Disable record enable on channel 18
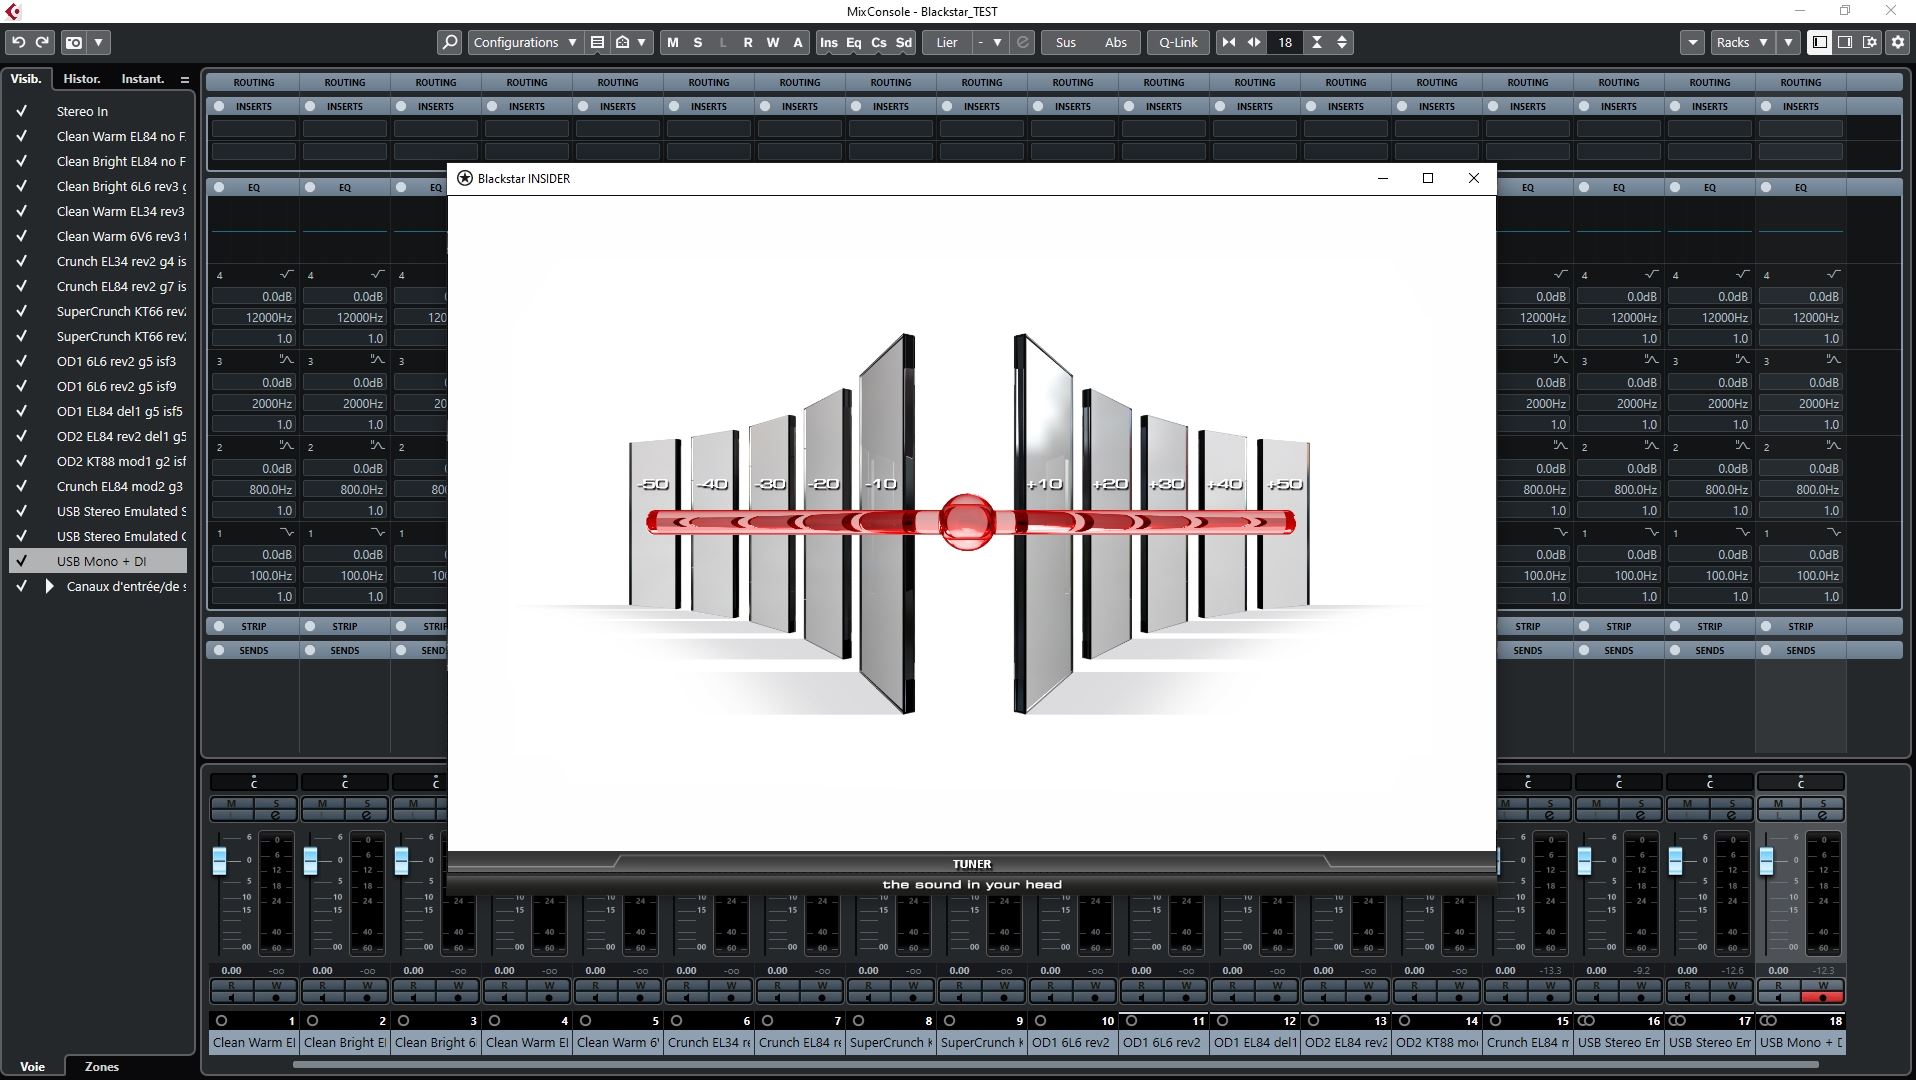This screenshot has width=1916, height=1080. (x=1822, y=997)
